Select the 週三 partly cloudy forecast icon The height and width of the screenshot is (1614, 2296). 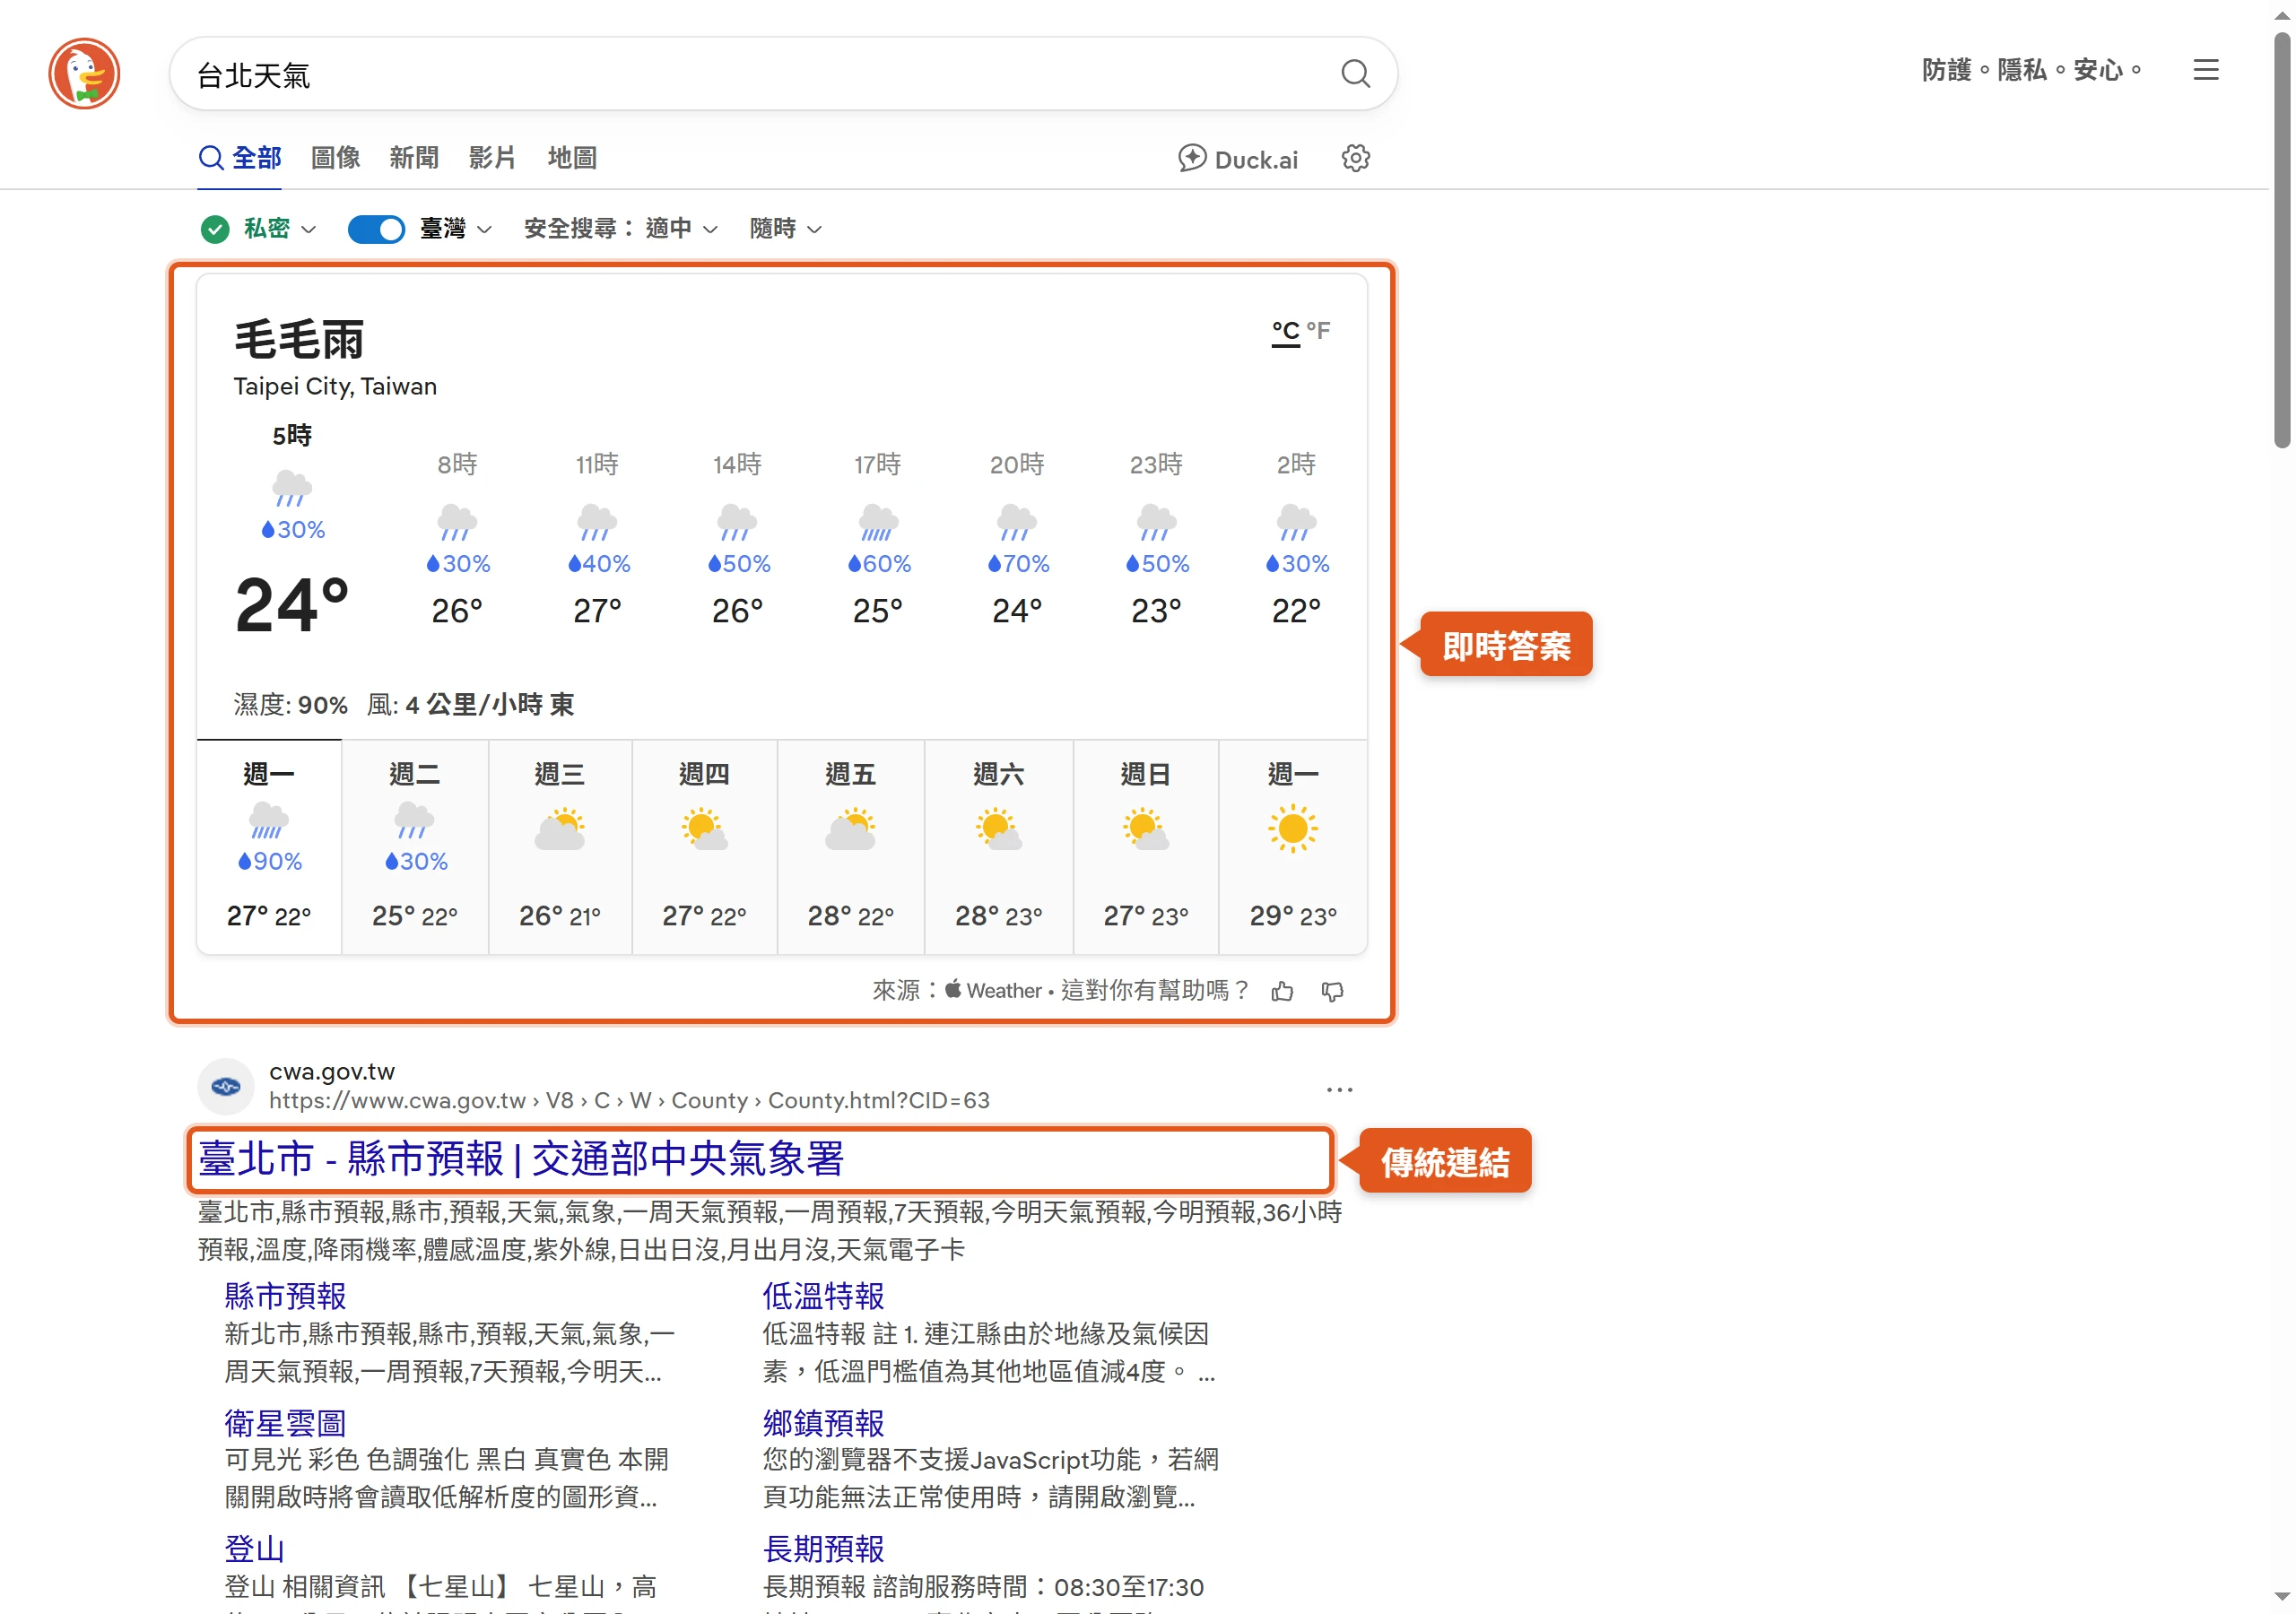point(559,830)
